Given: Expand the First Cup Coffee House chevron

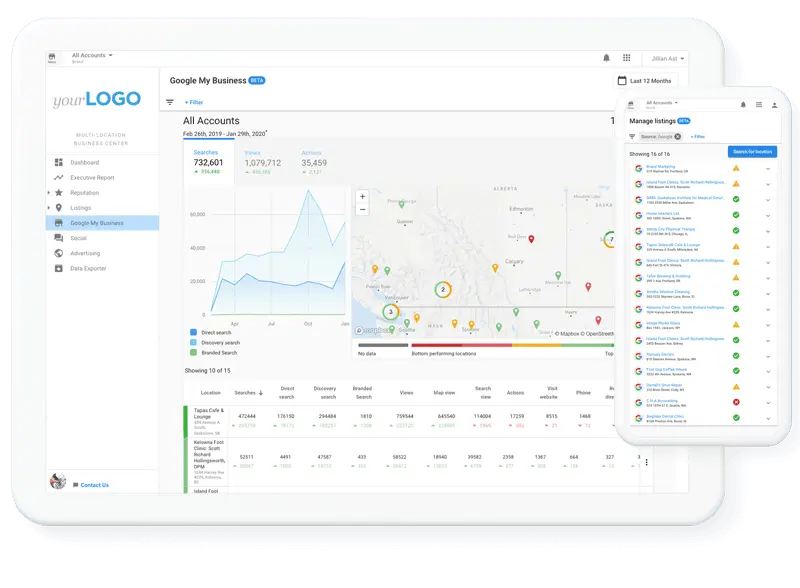Looking at the screenshot, I should click(x=768, y=372).
